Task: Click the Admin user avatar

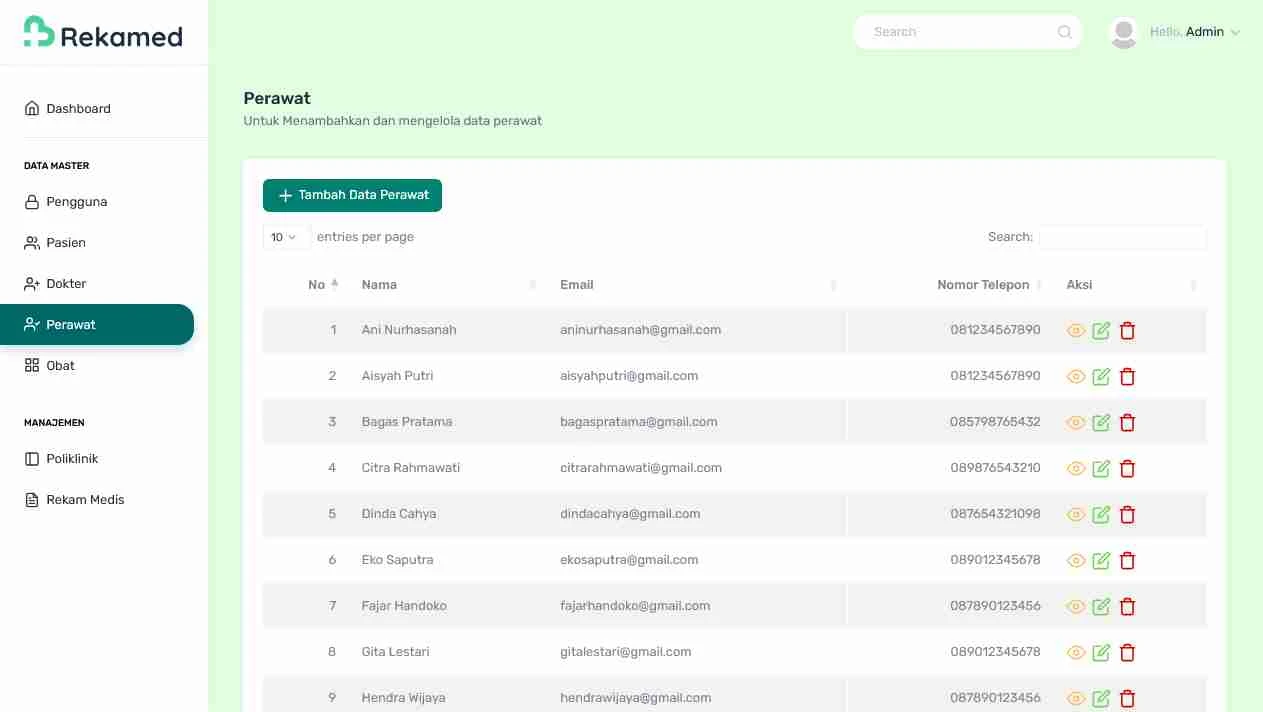Action: pos(1124,32)
